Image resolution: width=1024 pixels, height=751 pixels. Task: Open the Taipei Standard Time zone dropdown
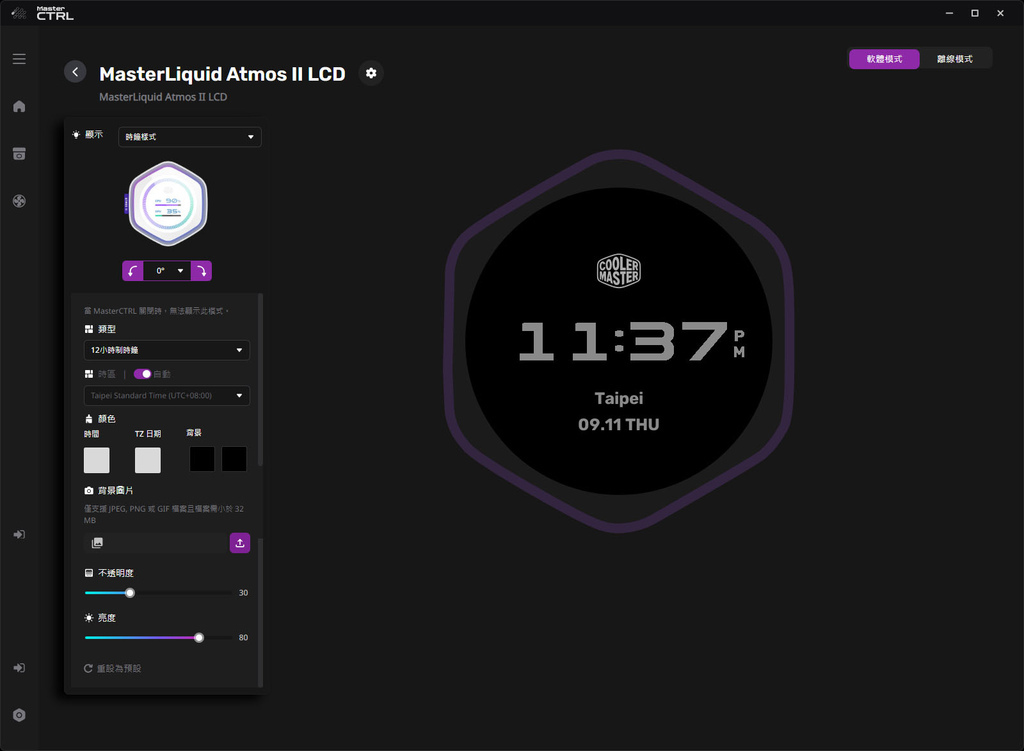(167, 396)
